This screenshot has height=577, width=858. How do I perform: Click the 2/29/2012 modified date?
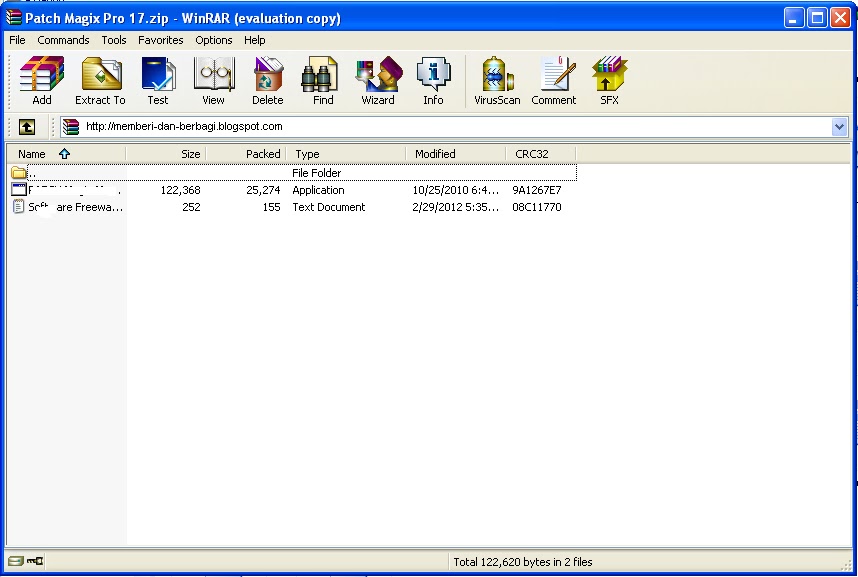[455, 207]
